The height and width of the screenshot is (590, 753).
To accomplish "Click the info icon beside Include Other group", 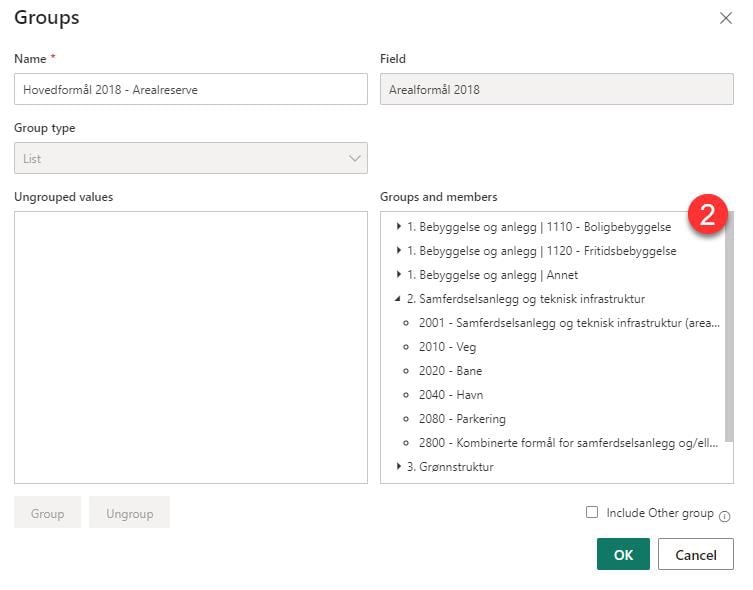I will [x=724, y=516].
